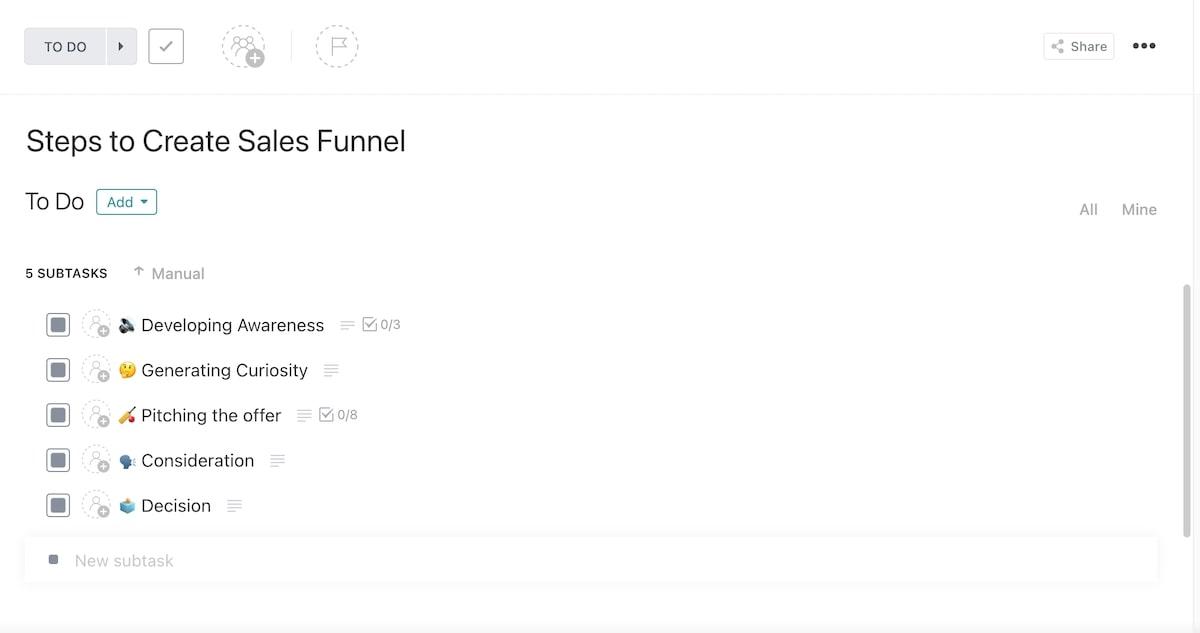The image size is (1200, 633).
Task: Toggle status box of Pitching the offer subtask
Action: pos(58,415)
